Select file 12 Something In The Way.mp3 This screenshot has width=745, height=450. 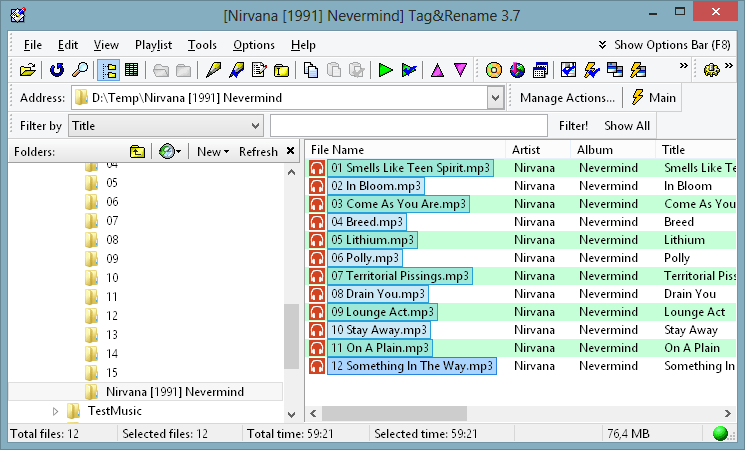412,366
